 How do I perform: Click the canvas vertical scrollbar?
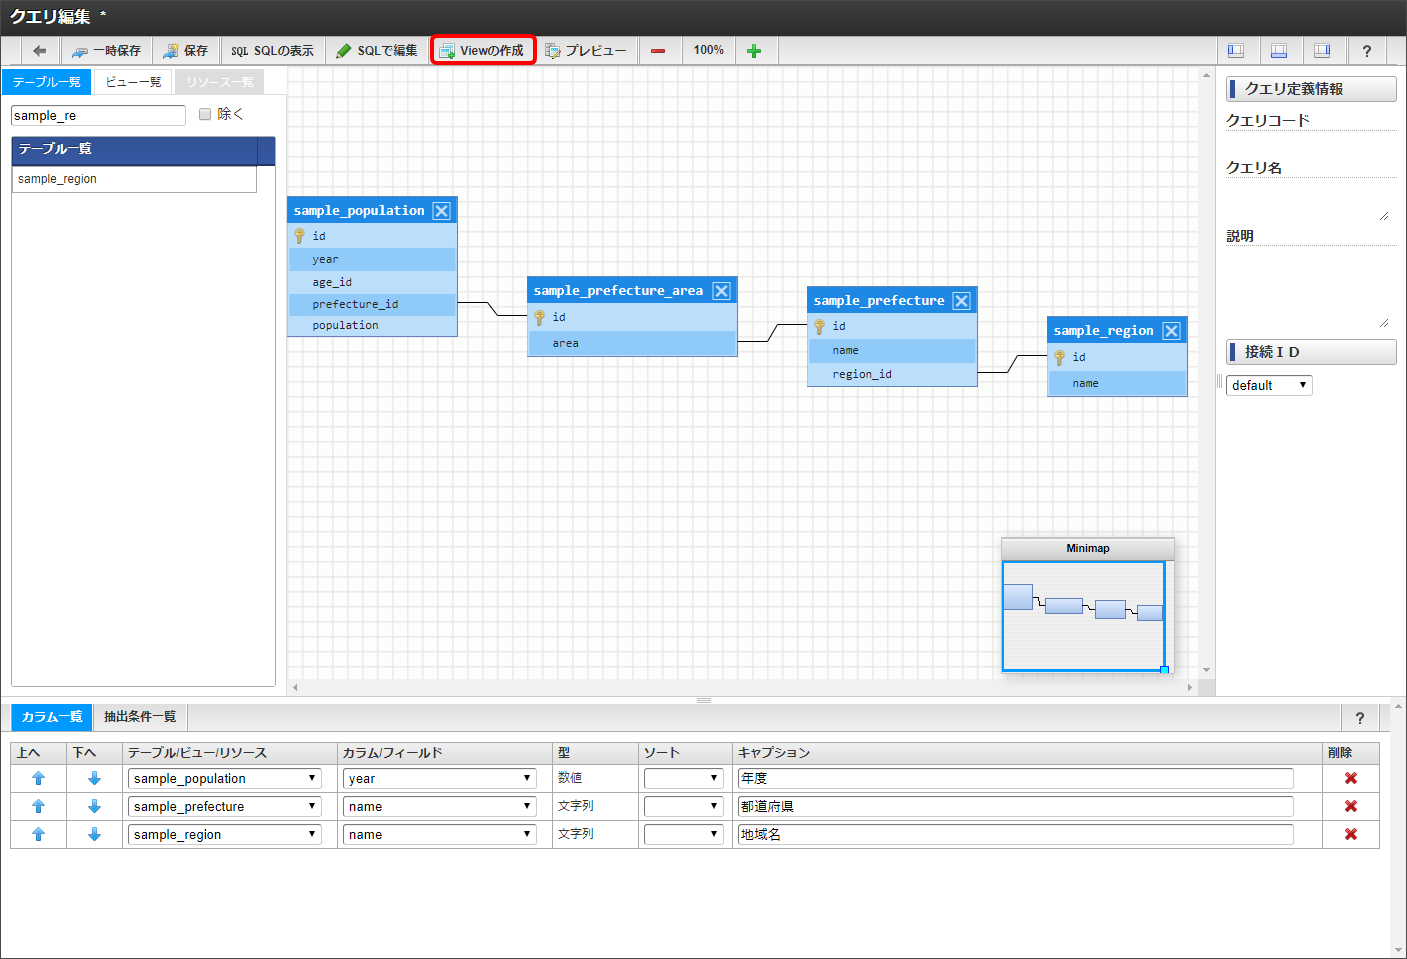1206,372
